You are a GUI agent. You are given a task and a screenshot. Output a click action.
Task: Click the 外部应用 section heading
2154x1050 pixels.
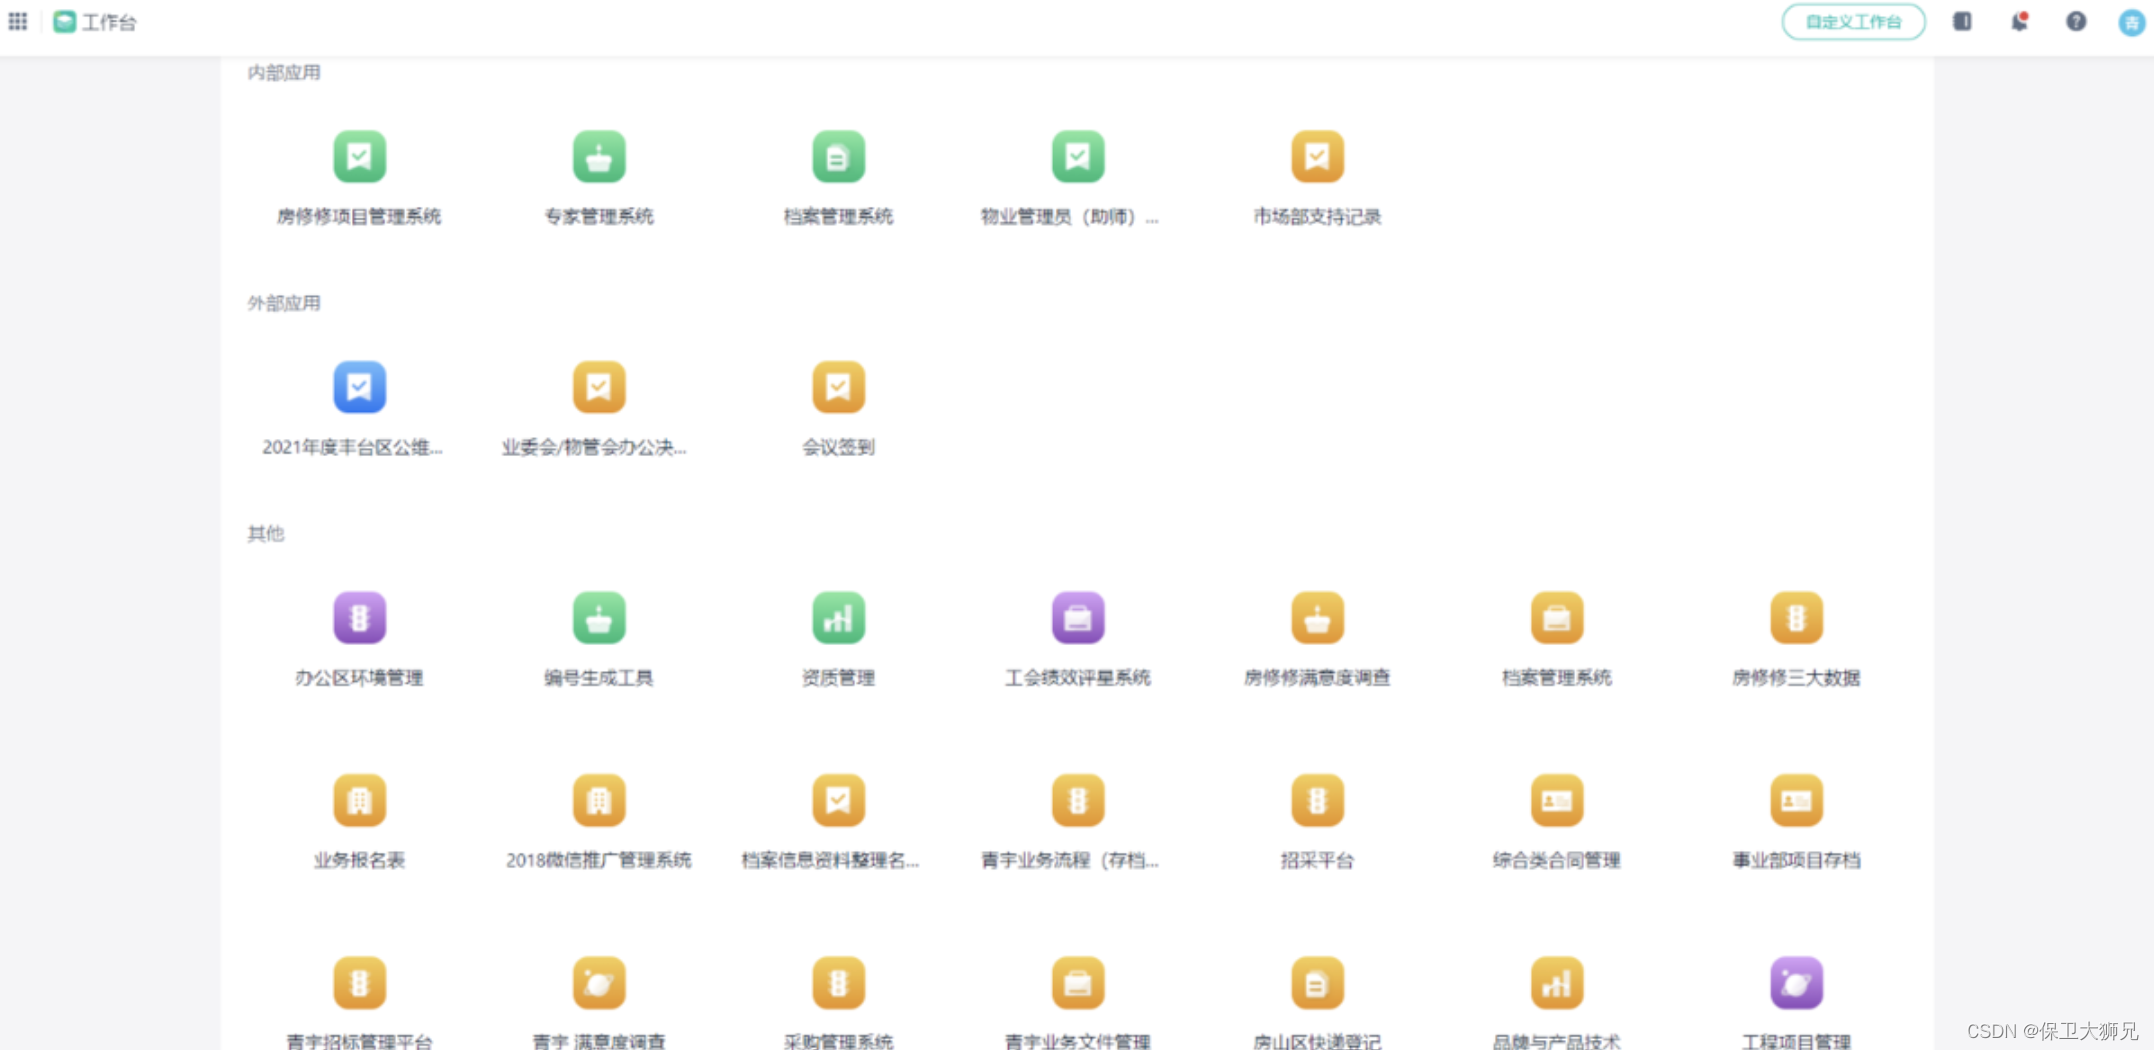click(284, 303)
